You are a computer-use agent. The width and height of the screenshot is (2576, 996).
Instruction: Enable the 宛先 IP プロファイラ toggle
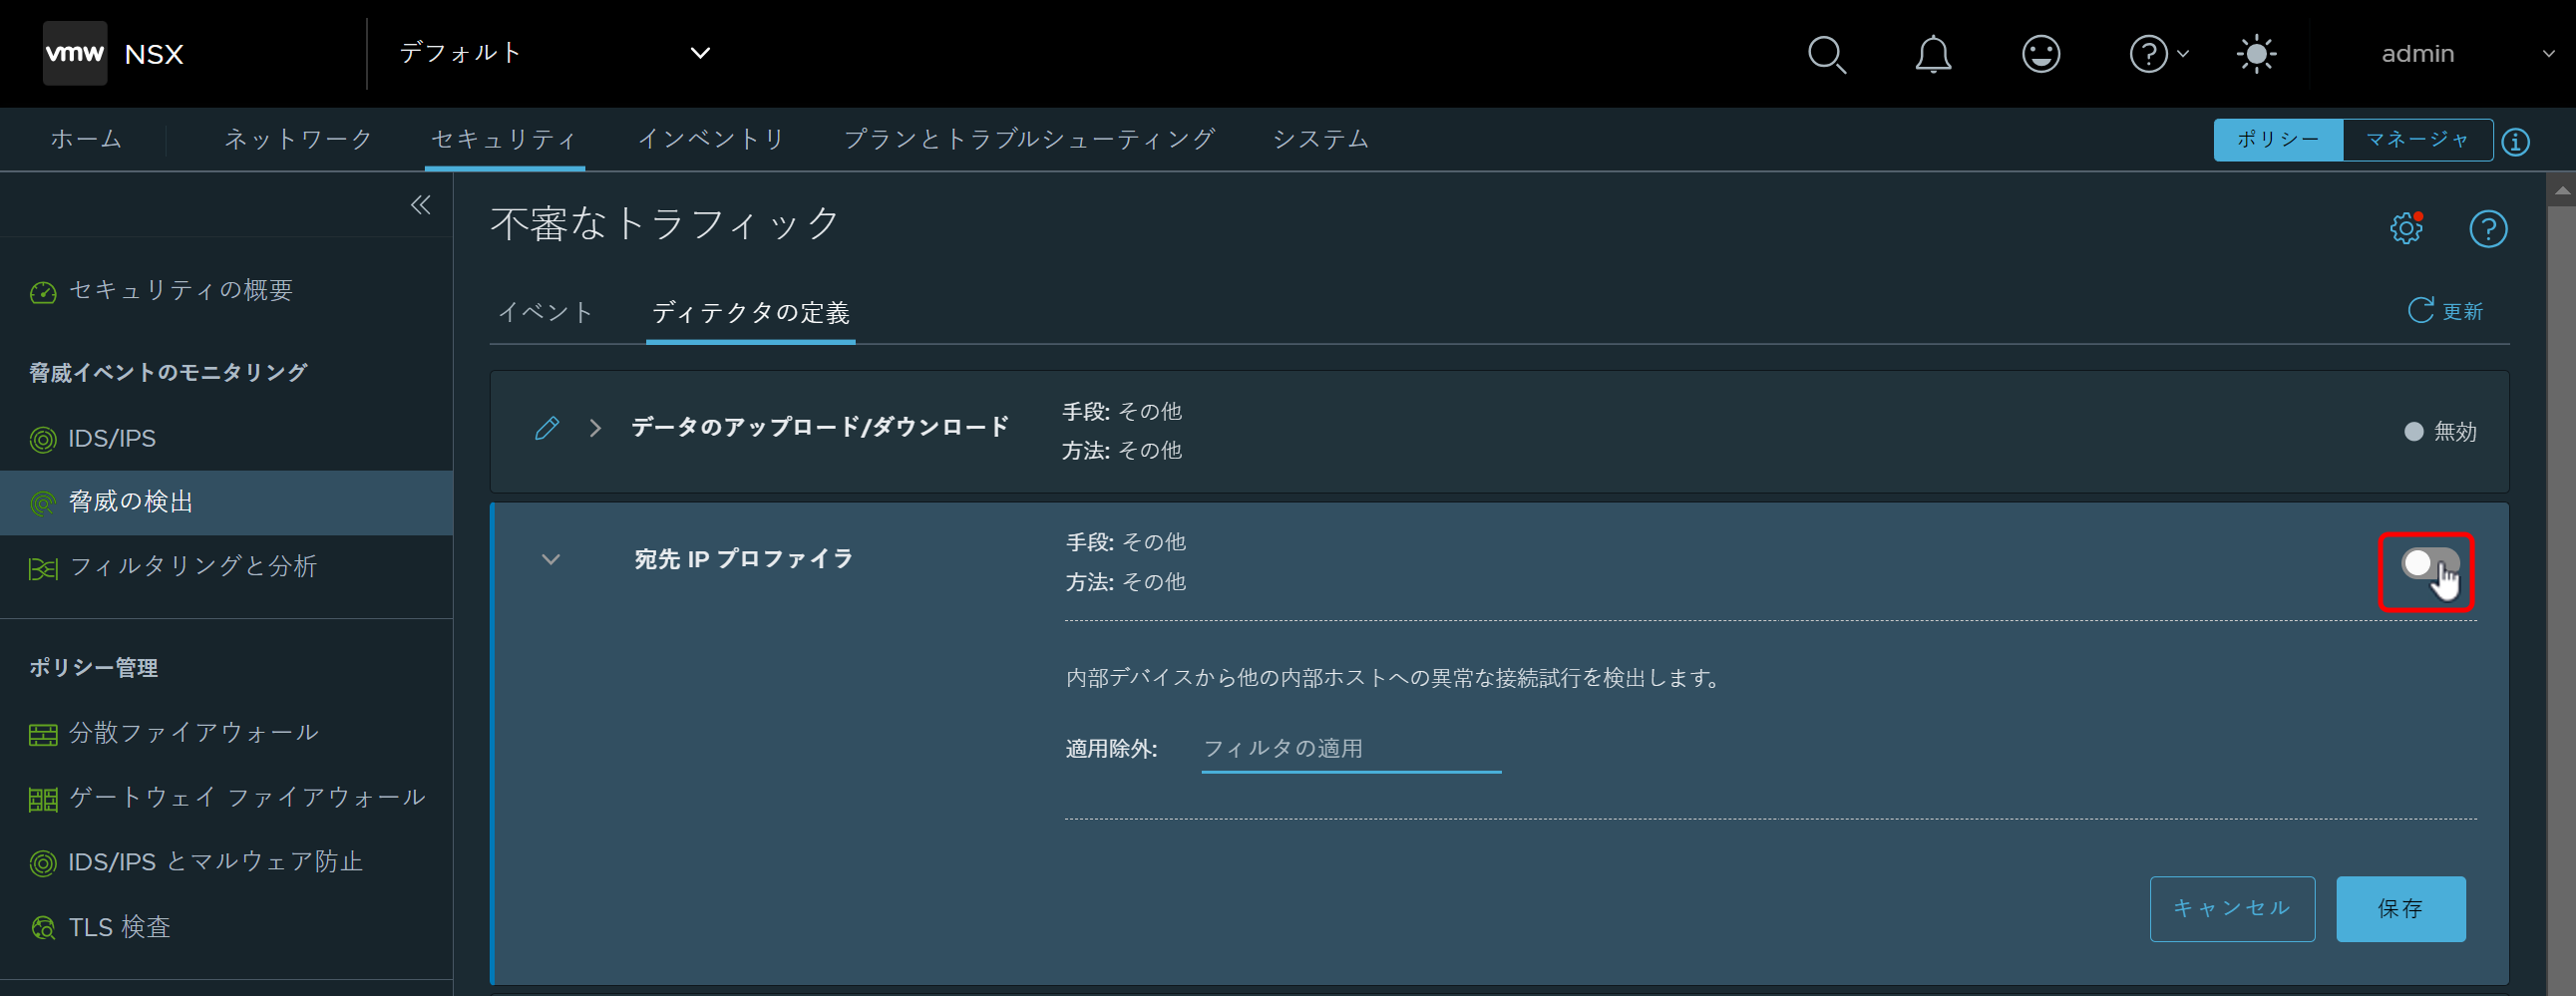2430,564
